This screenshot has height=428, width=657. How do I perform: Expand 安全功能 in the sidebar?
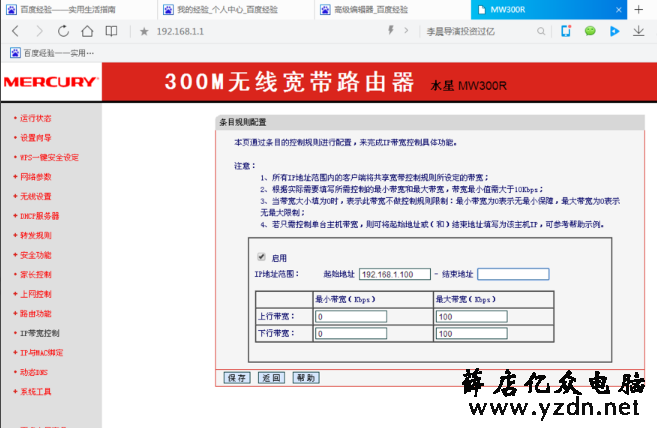click(x=35, y=255)
